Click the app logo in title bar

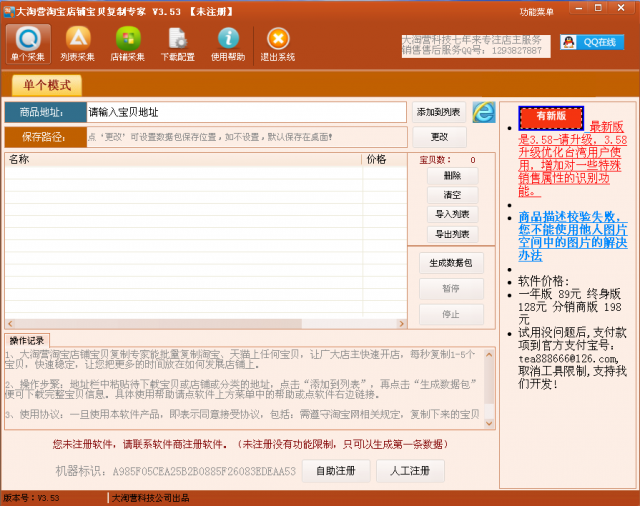[9, 11]
